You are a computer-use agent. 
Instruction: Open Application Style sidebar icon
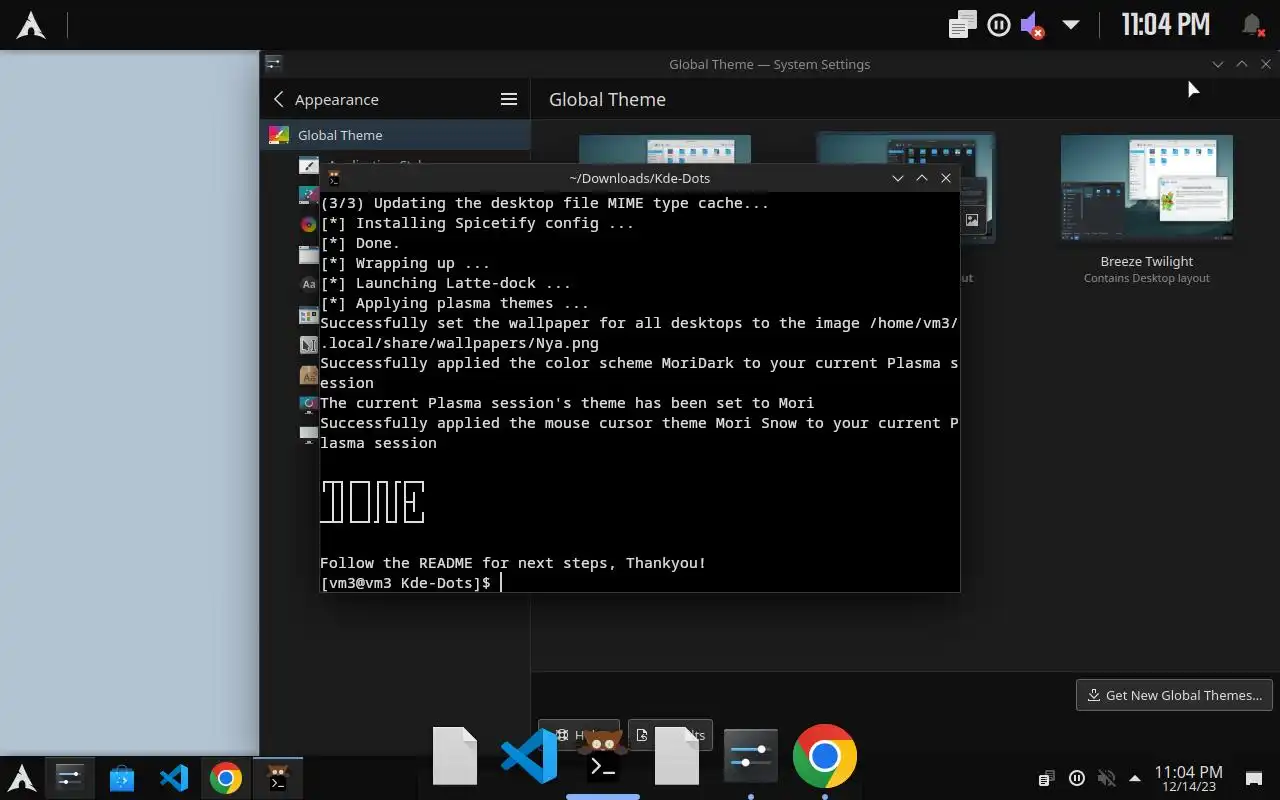point(309,165)
